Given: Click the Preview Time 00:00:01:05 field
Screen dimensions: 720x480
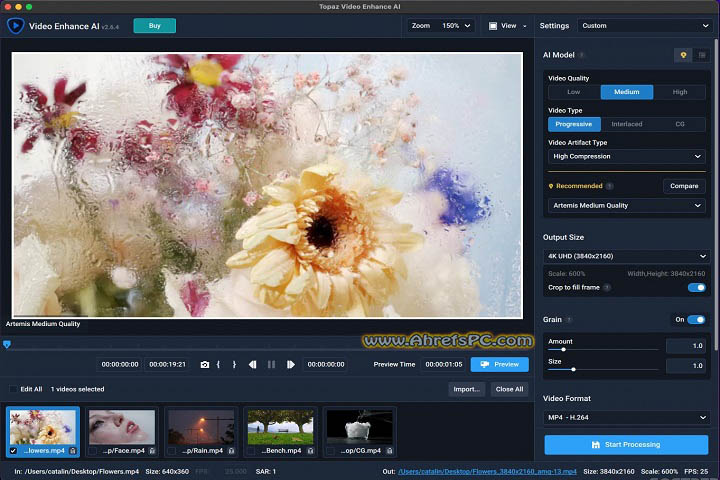Looking at the screenshot, I should click(444, 365).
